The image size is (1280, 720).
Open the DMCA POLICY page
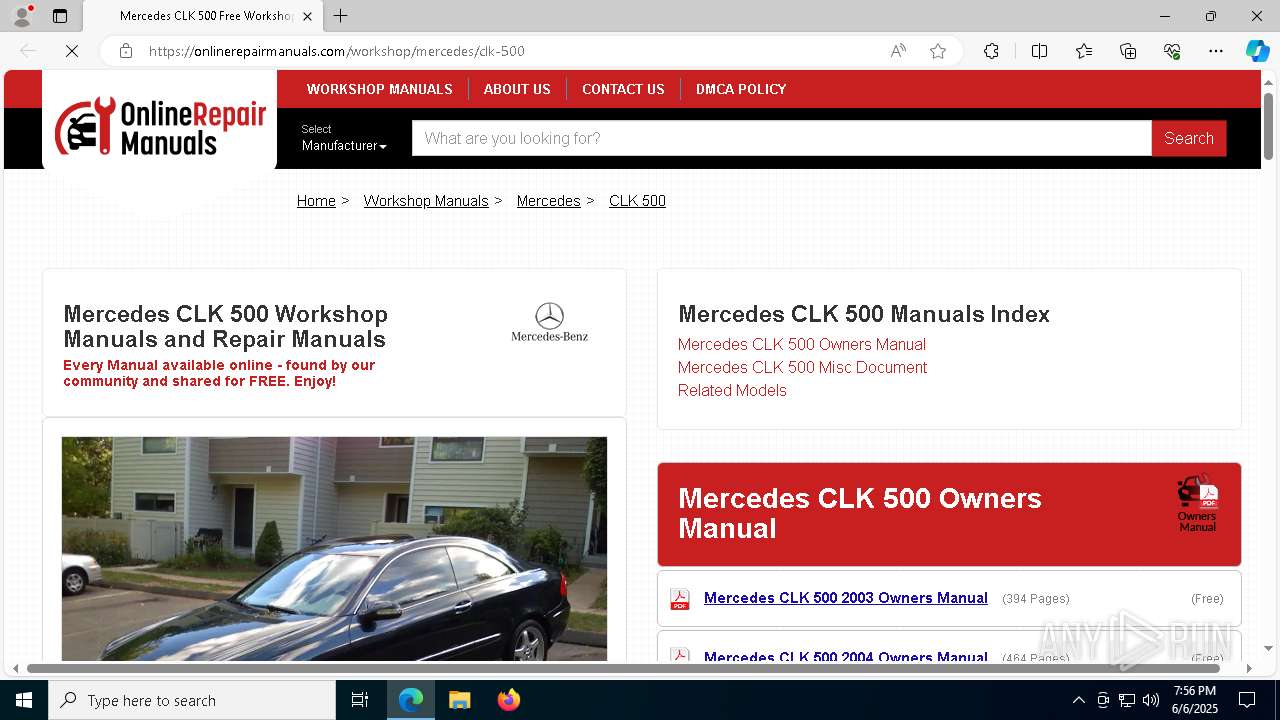(741, 89)
